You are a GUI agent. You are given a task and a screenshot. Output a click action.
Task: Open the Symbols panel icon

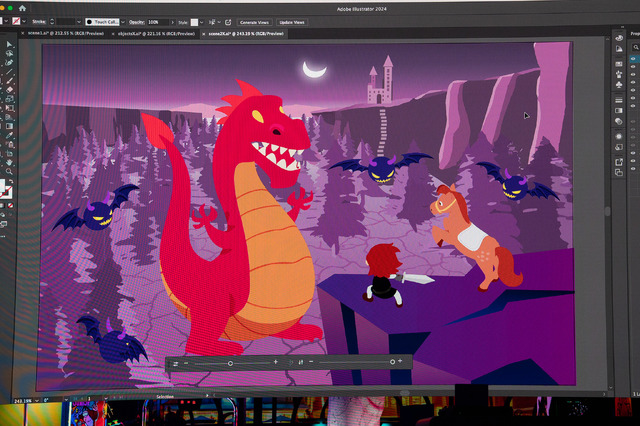tap(619, 84)
